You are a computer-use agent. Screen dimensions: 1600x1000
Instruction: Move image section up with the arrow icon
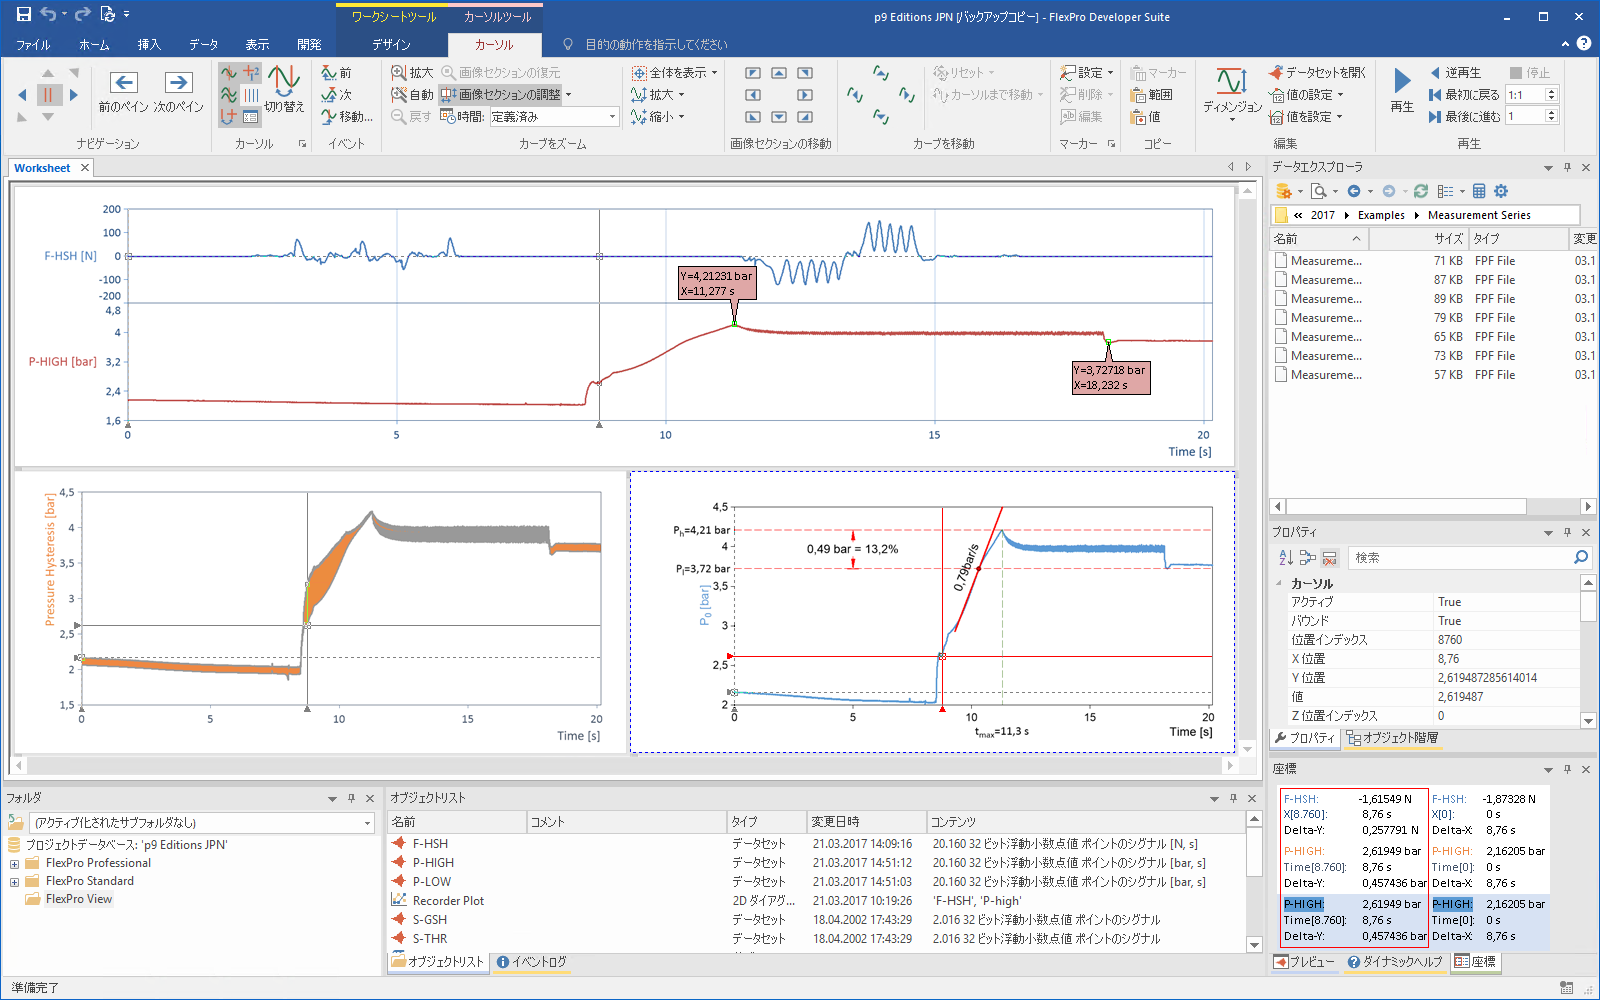point(779,73)
